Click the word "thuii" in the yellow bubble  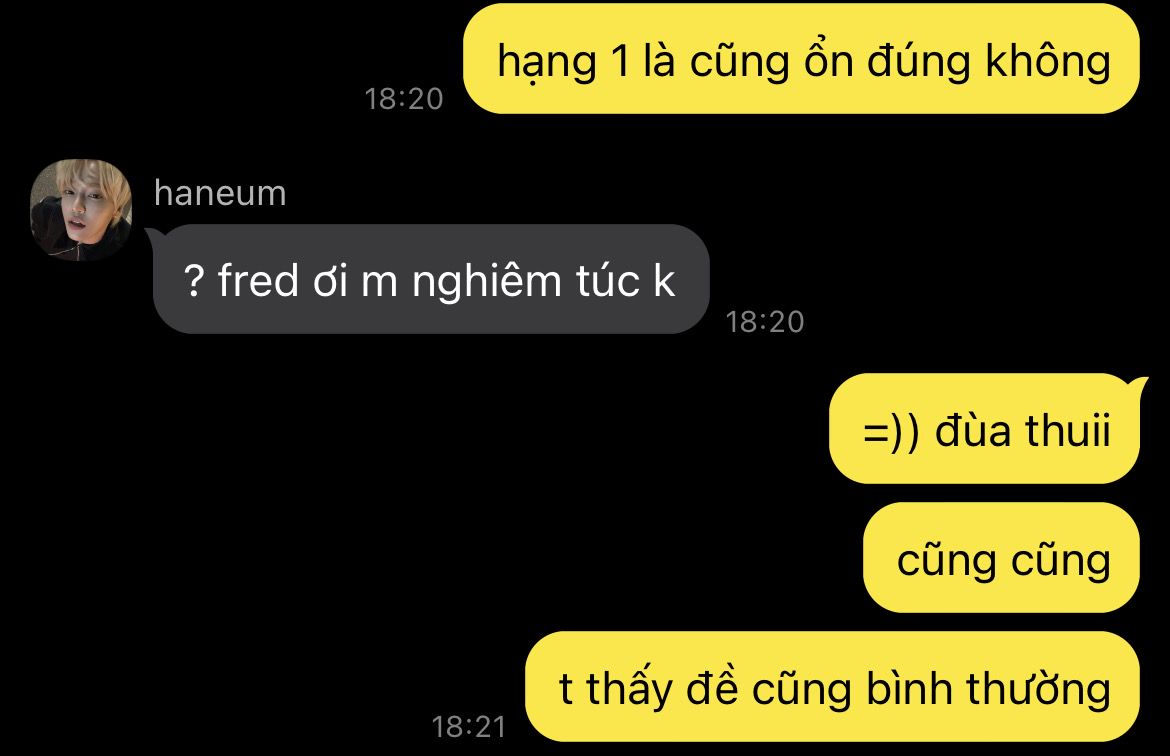(1067, 430)
